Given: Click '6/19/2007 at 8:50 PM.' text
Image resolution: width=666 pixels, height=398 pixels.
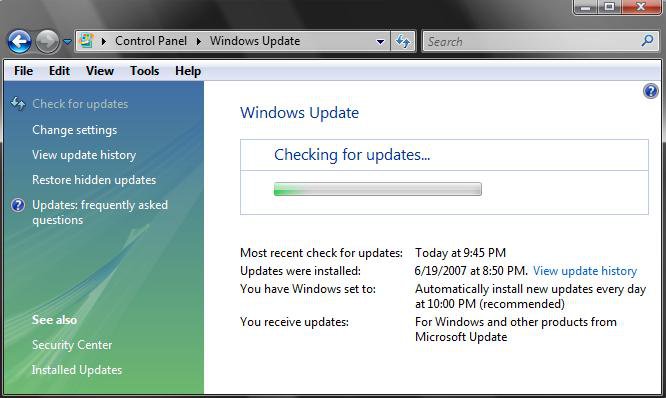Looking at the screenshot, I should 471,271.
